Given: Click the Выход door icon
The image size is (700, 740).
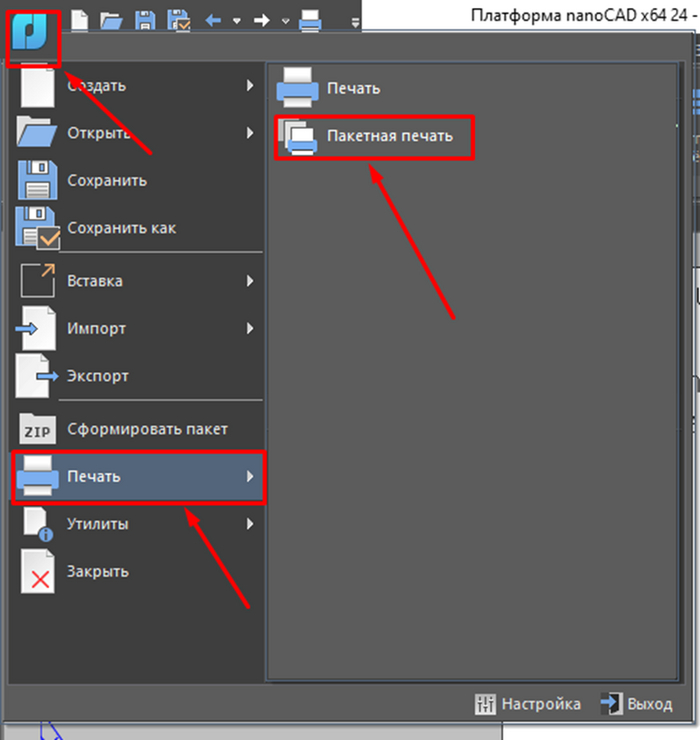Looking at the screenshot, I should coord(611,704).
